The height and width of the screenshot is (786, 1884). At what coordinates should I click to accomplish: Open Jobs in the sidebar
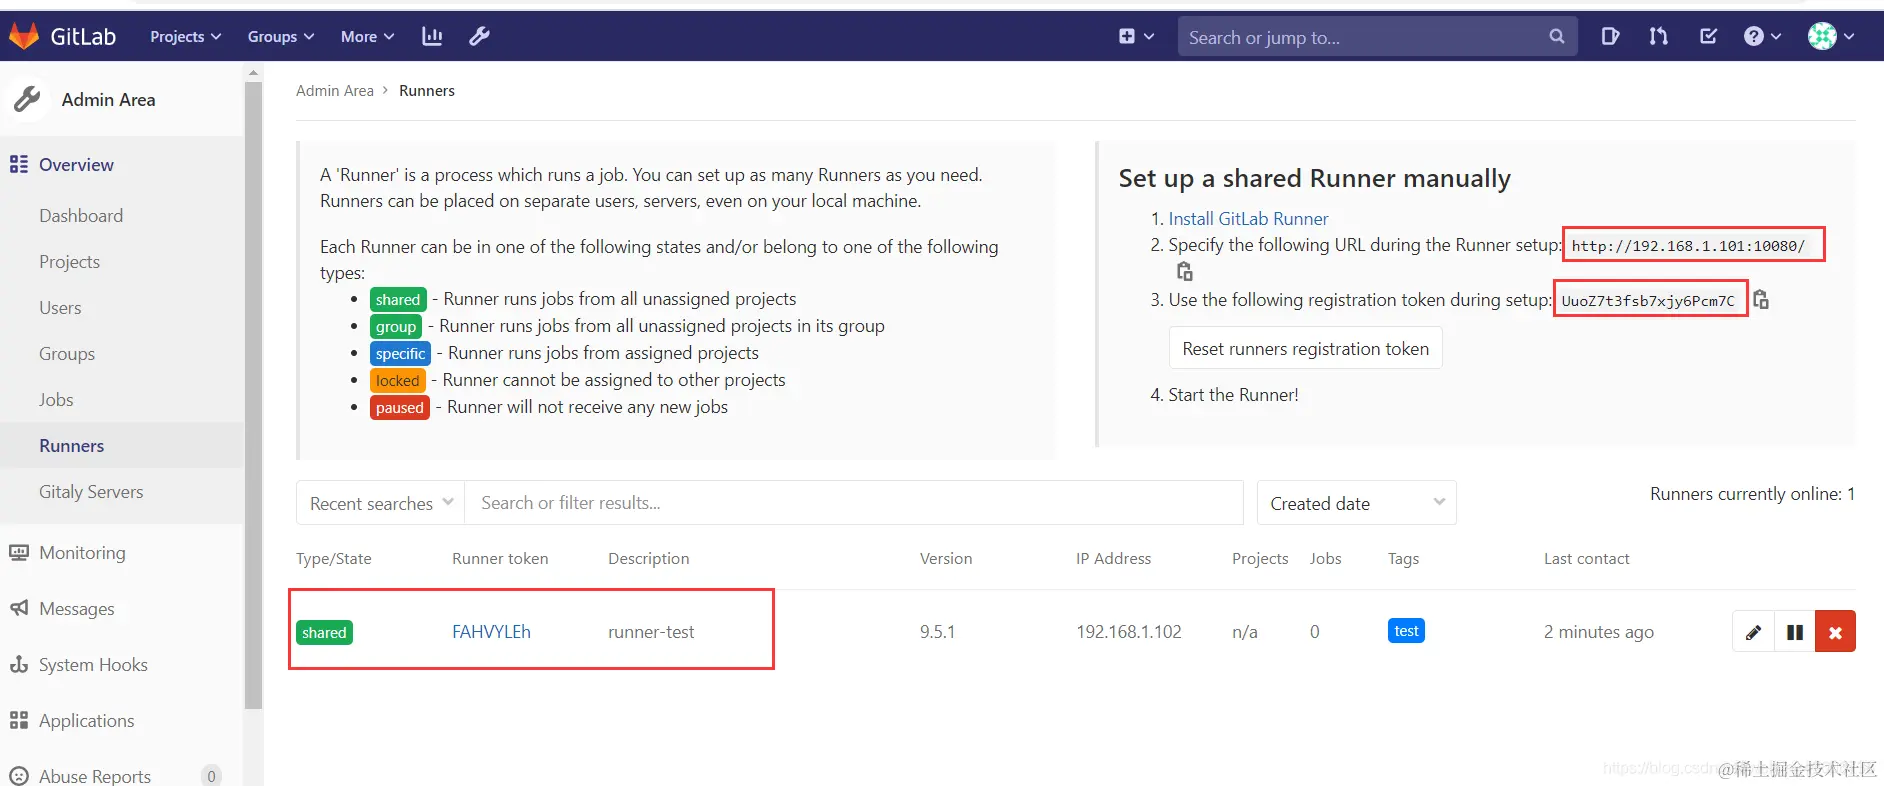click(56, 400)
